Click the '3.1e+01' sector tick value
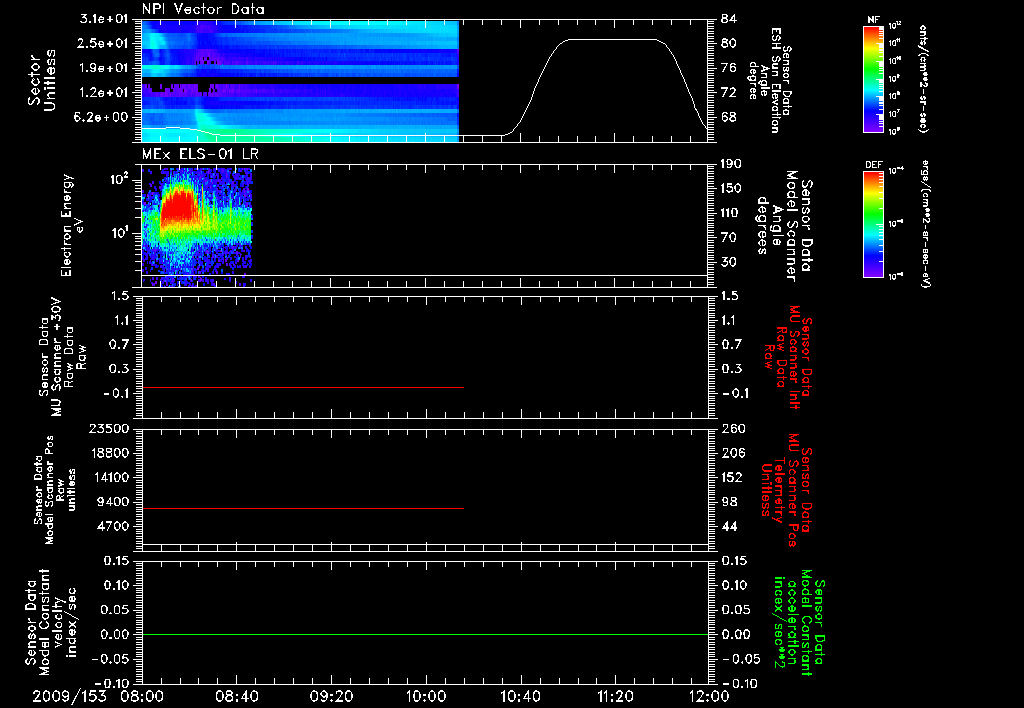Screen dimensions: 1024x708 [104, 19]
